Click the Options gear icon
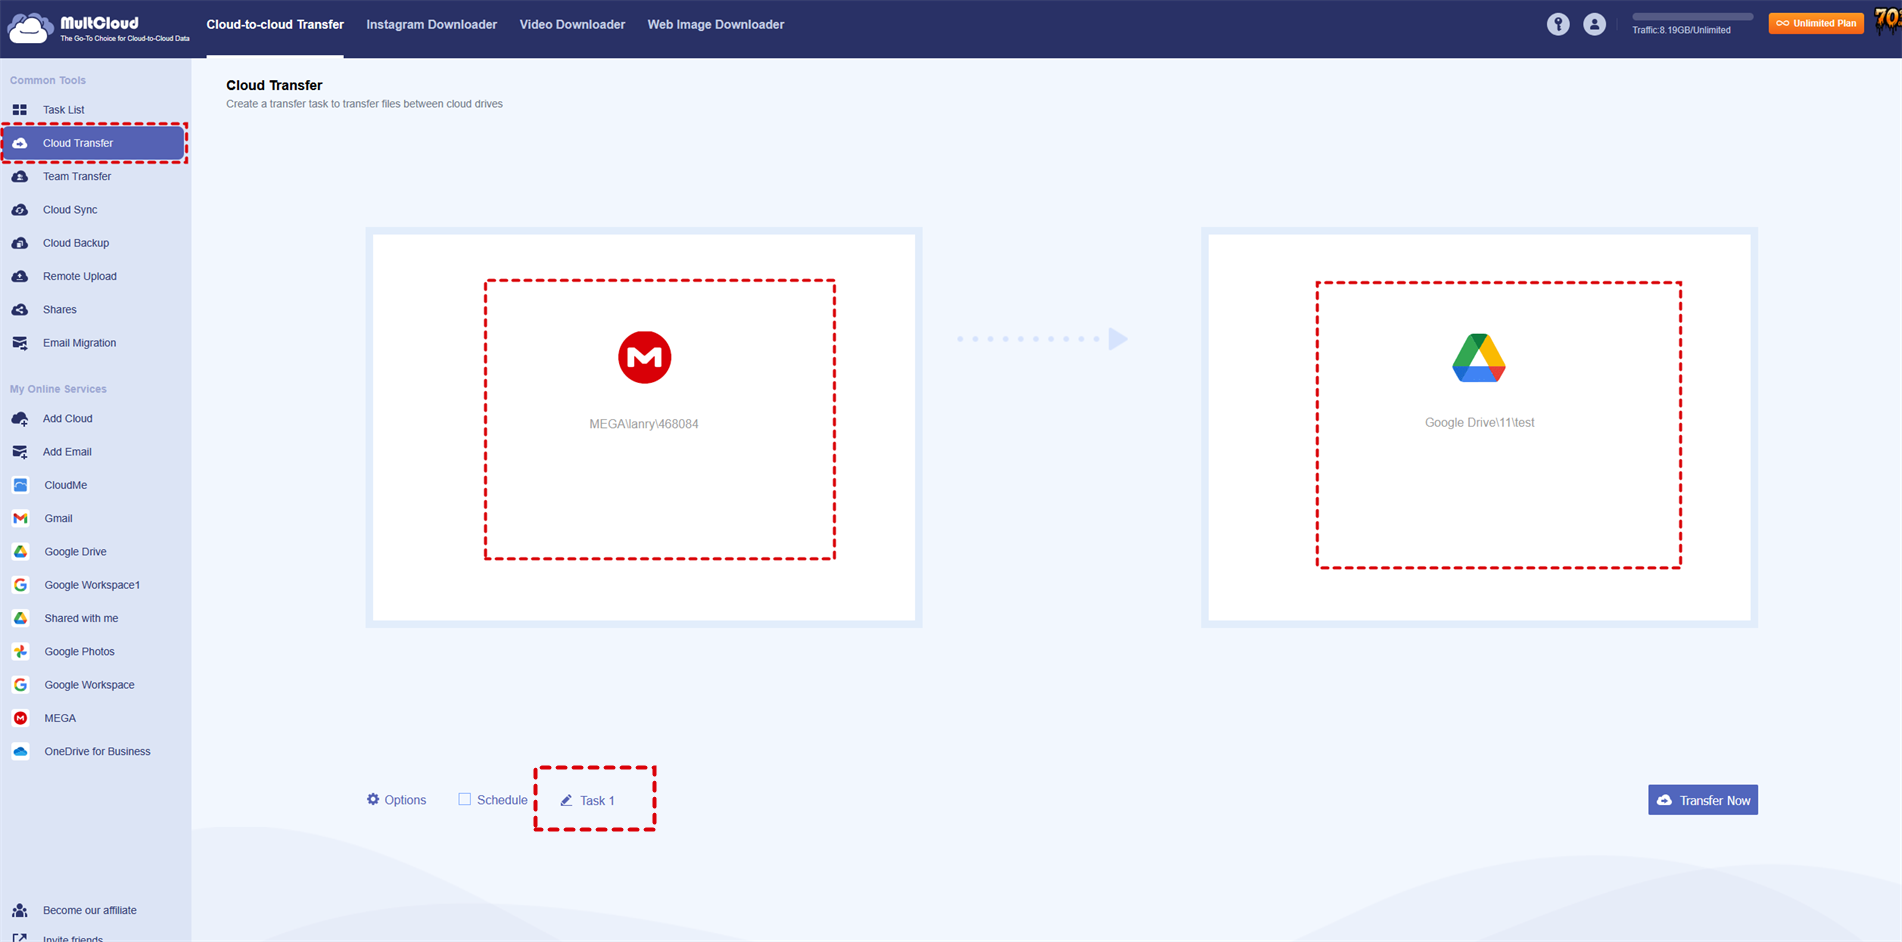The height and width of the screenshot is (942, 1902). [373, 799]
